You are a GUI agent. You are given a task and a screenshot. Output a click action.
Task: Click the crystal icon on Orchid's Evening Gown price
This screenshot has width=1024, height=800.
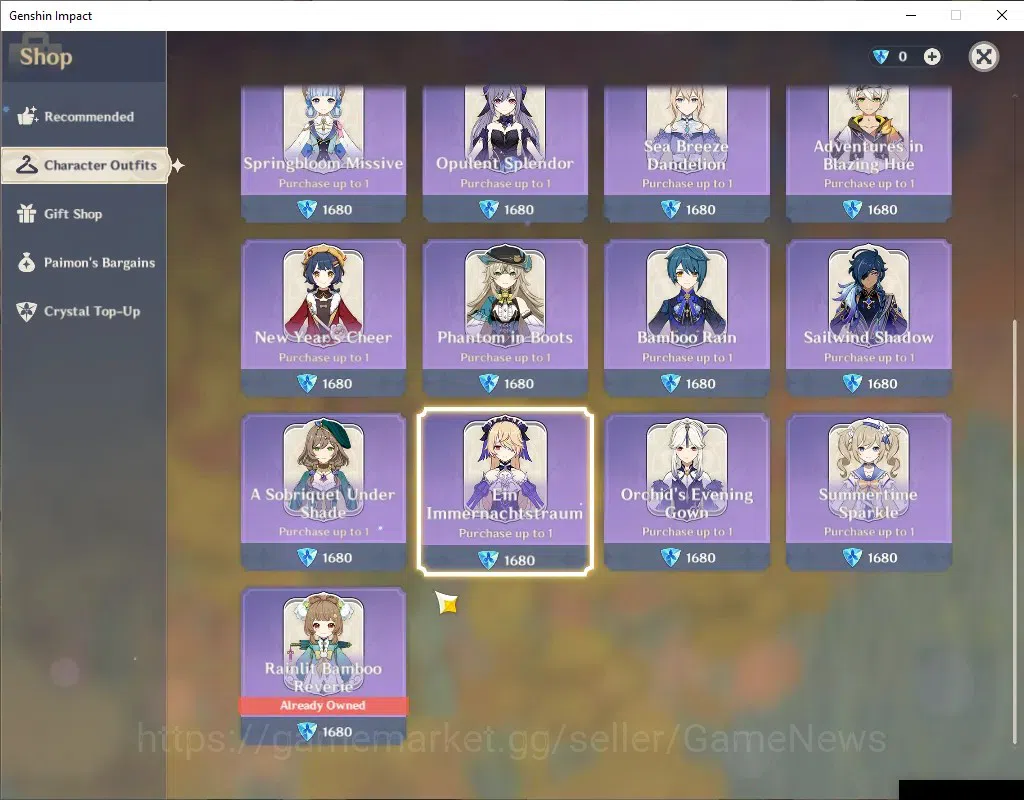coord(670,557)
